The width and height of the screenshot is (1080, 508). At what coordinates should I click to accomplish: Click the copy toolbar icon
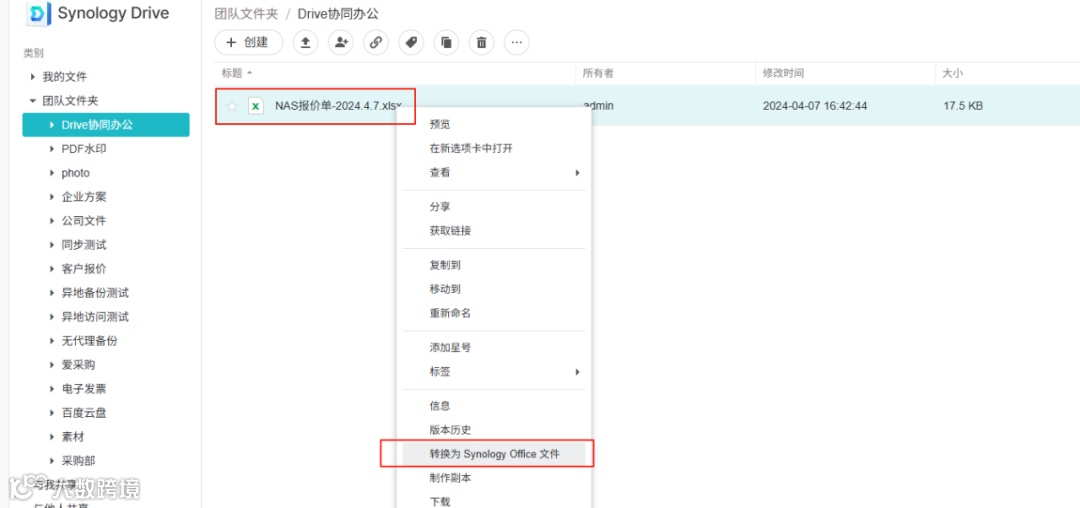coord(446,43)
